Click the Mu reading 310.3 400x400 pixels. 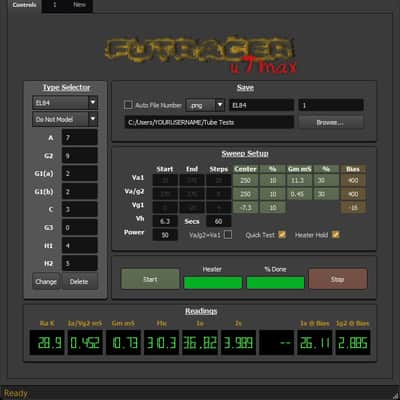(162, 342)
